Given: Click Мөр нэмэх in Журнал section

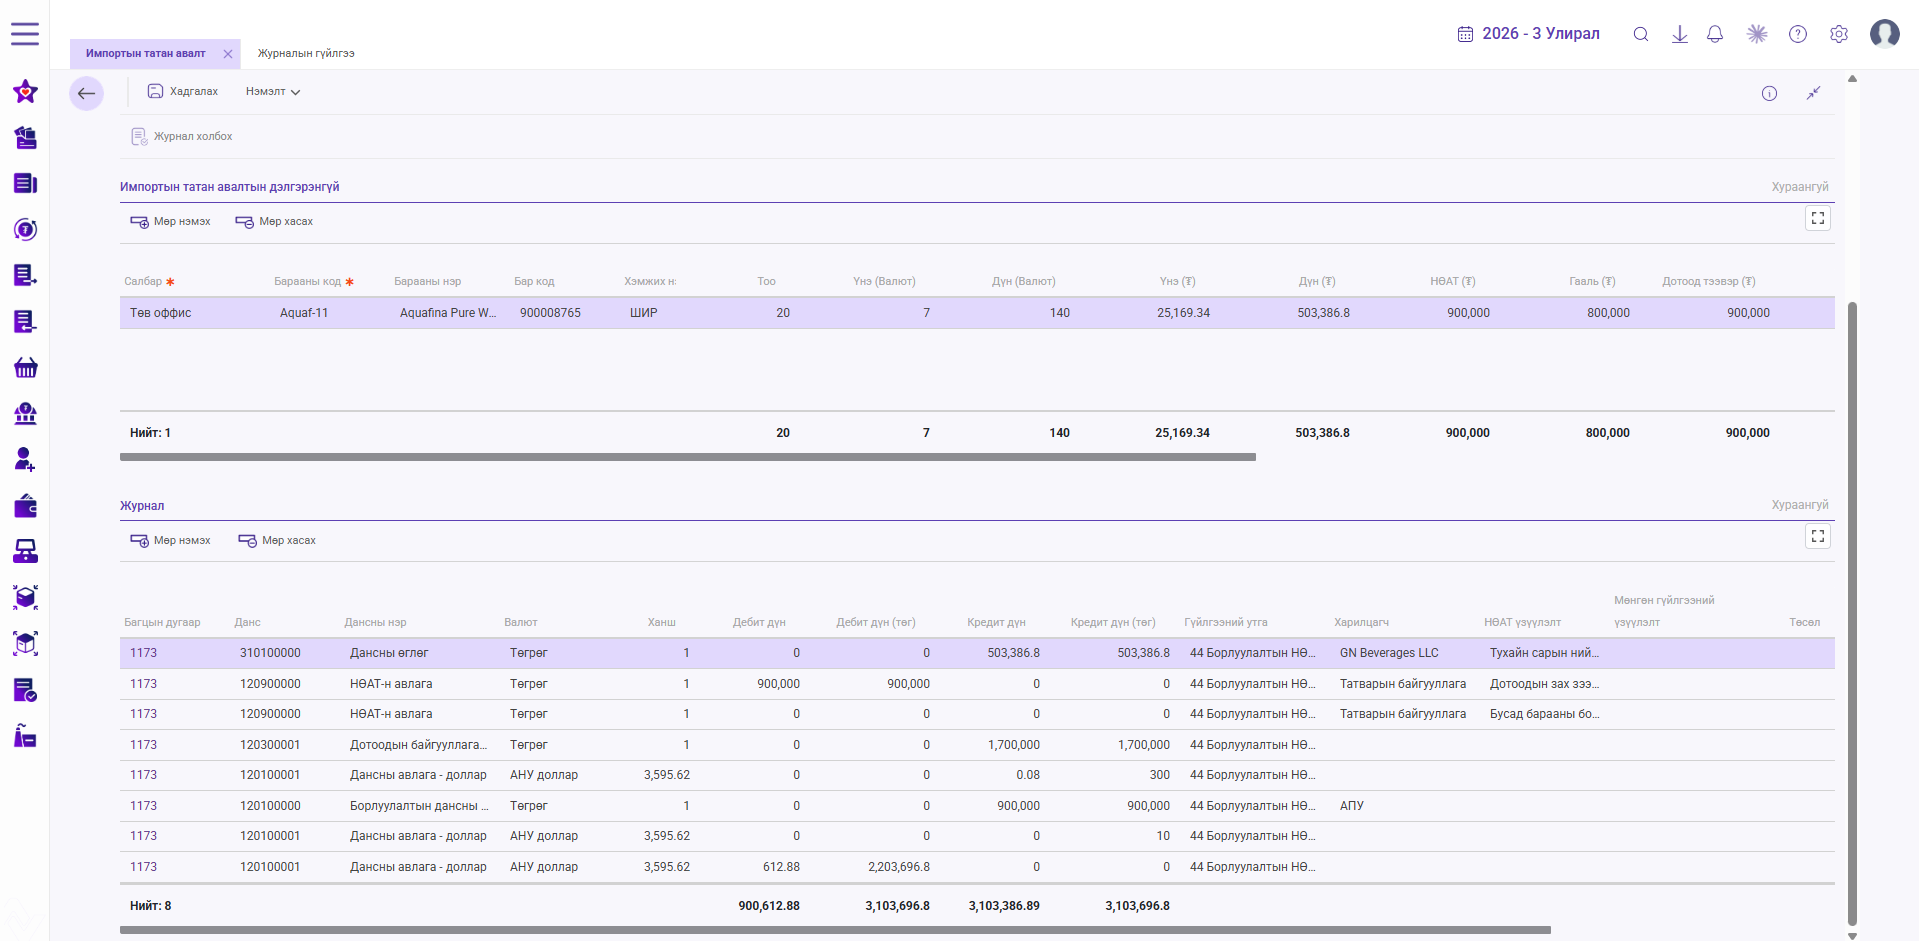Looking at the screenshot, I should pos(170,540).
